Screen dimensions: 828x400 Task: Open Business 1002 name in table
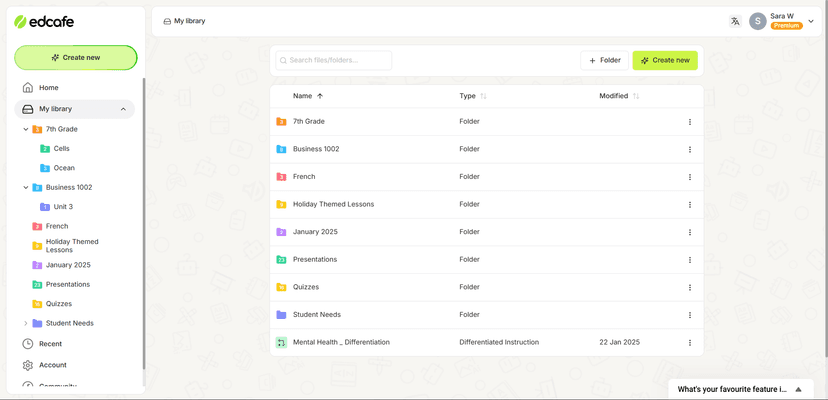(316, 149)
